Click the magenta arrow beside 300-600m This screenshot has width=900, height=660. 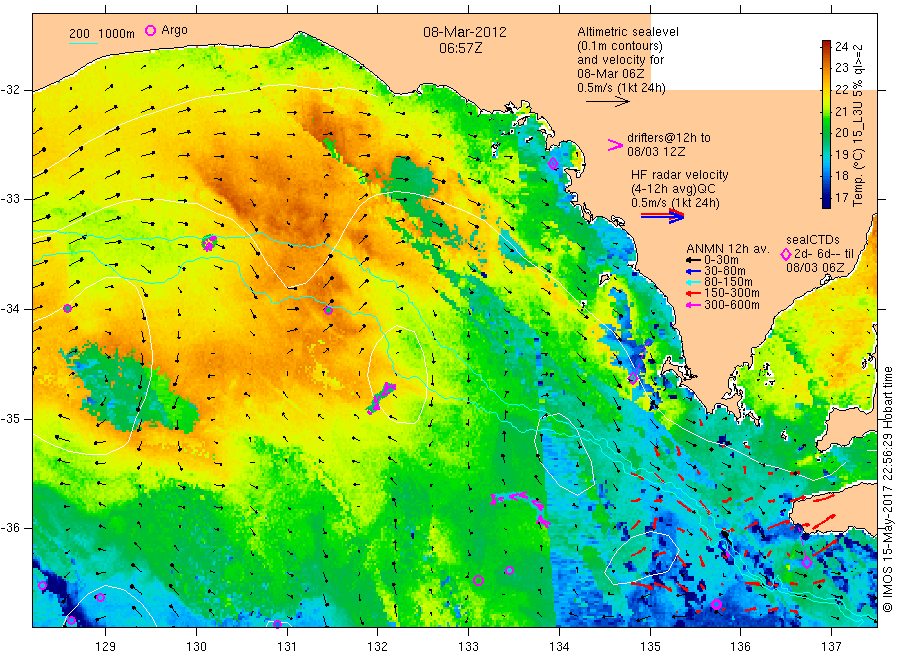[x=694, y=305]
